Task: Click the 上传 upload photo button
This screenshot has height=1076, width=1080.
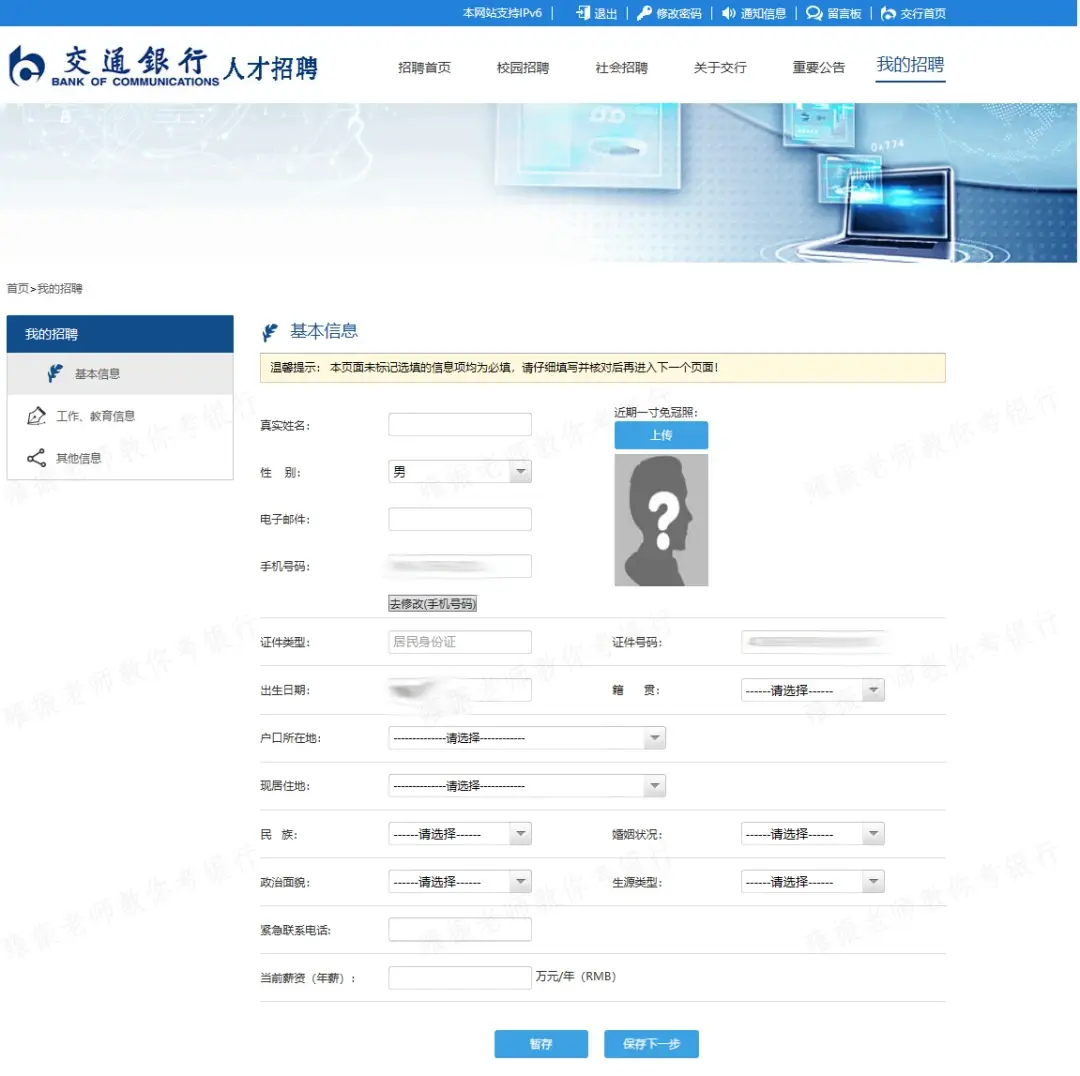Action: (x=661, y=435)
